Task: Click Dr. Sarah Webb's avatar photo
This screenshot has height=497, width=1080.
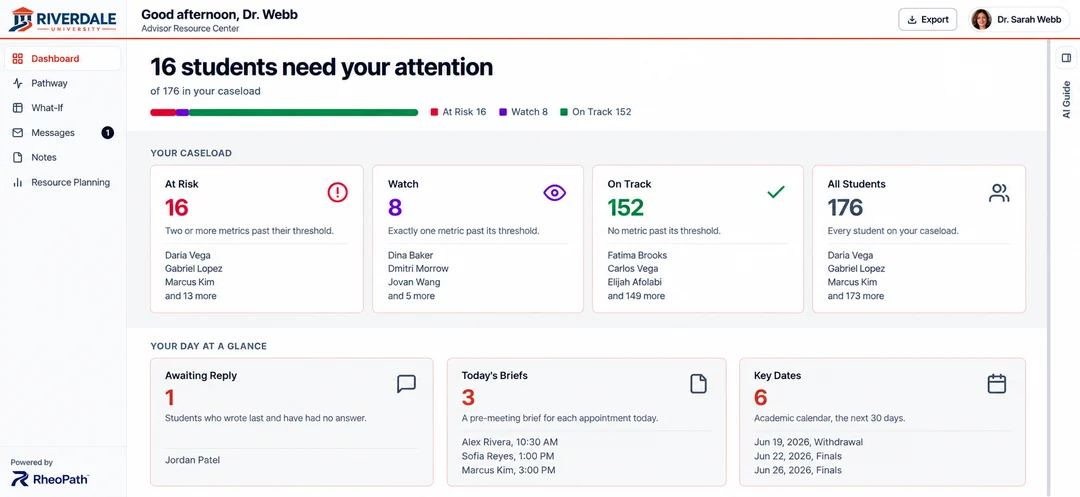Action: 982,19
